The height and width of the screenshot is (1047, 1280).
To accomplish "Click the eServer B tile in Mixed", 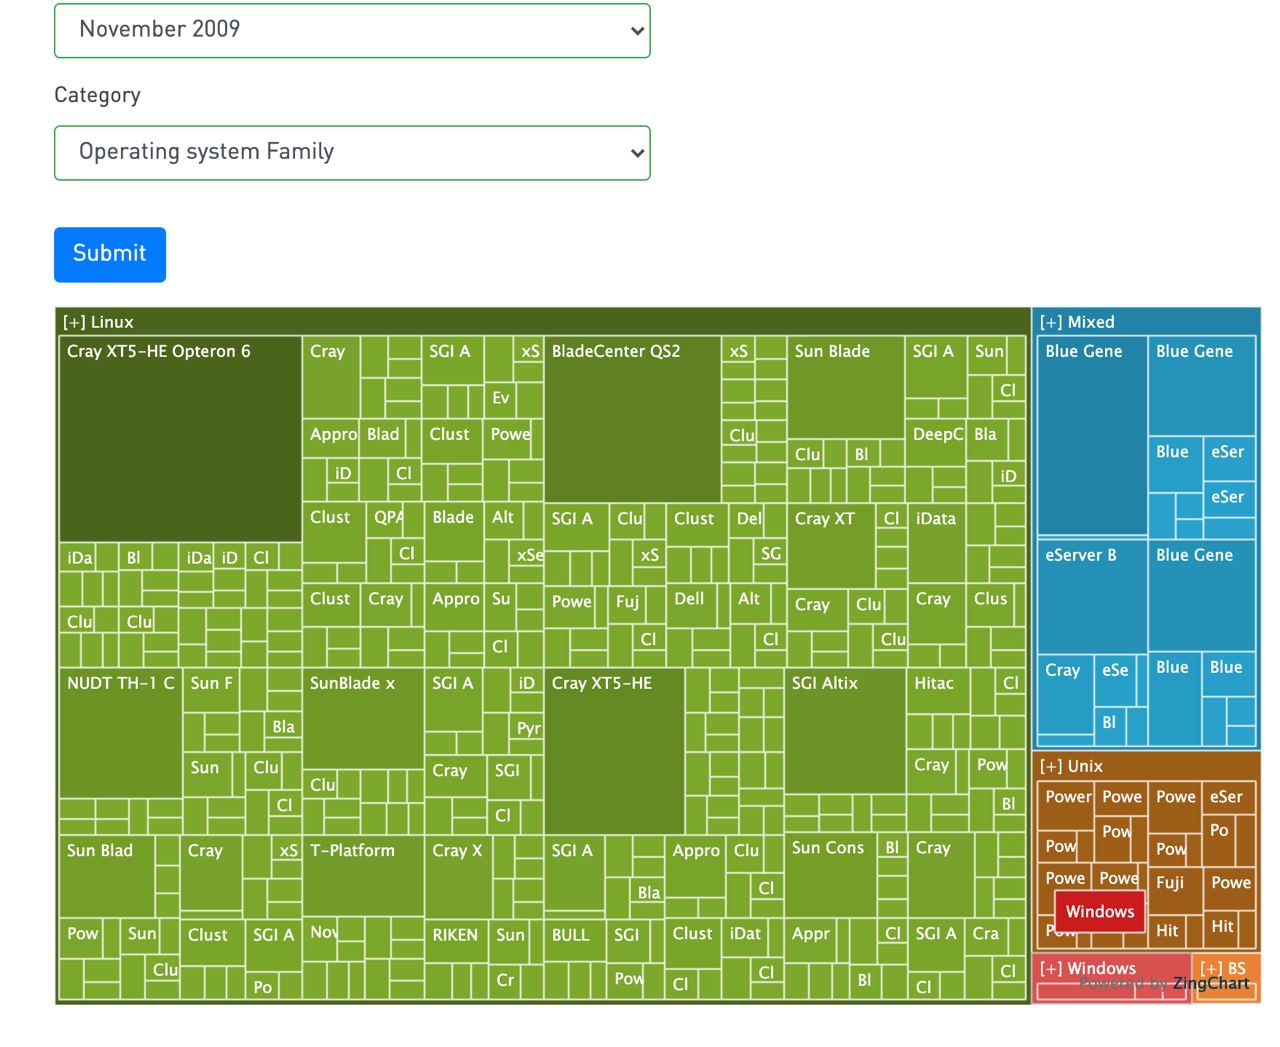I will pyautogui.click(x=1091, y=596).
